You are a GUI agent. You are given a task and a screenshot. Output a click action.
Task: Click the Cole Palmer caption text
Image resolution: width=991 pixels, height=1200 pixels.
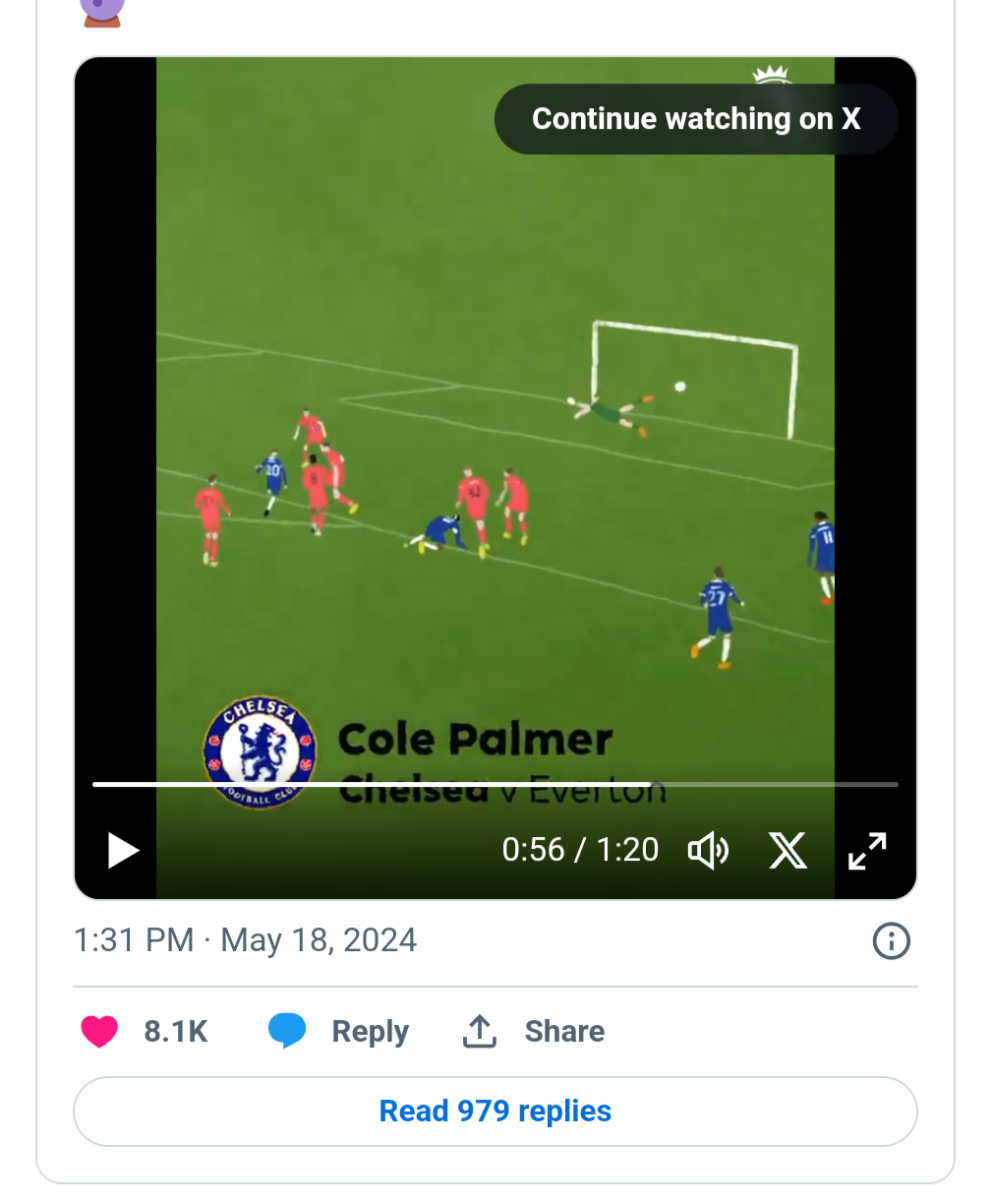(475, 741)
